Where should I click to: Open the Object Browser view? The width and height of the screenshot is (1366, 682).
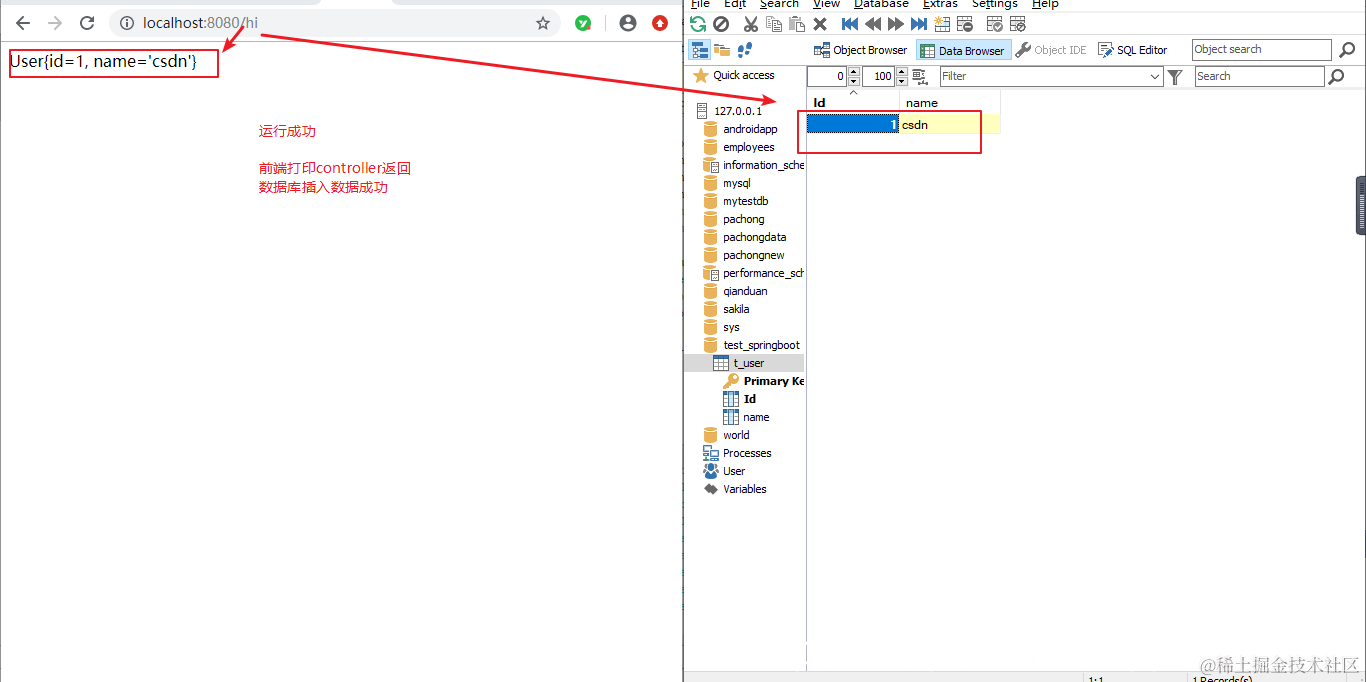861,50
